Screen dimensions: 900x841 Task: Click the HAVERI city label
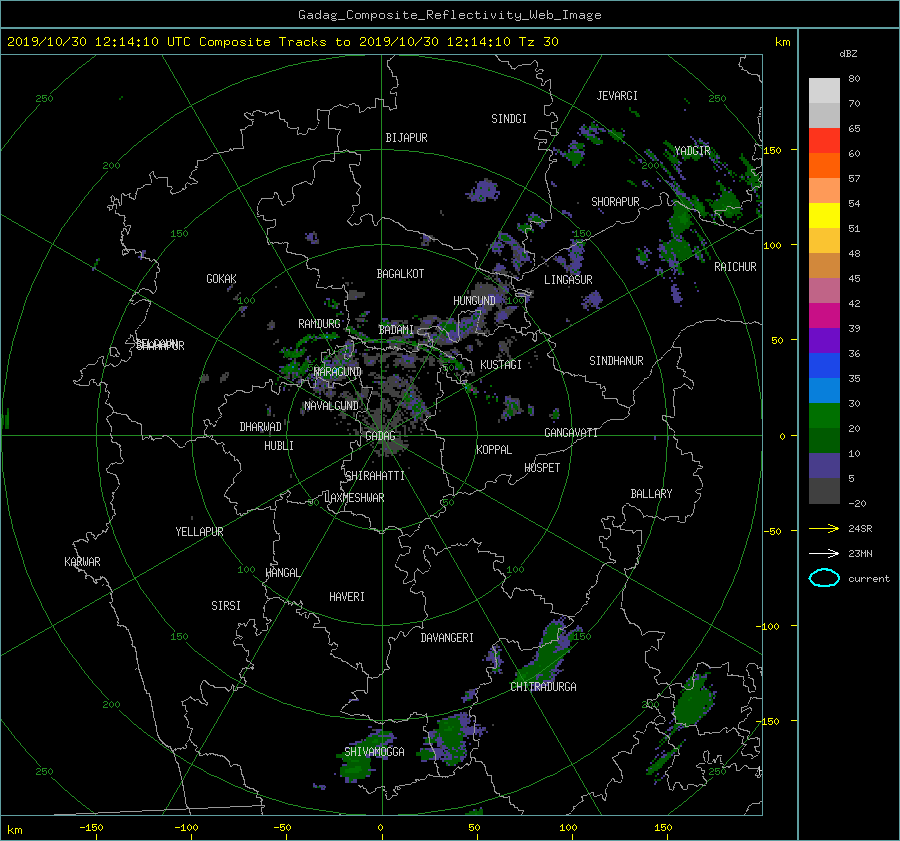click(347, 597)
